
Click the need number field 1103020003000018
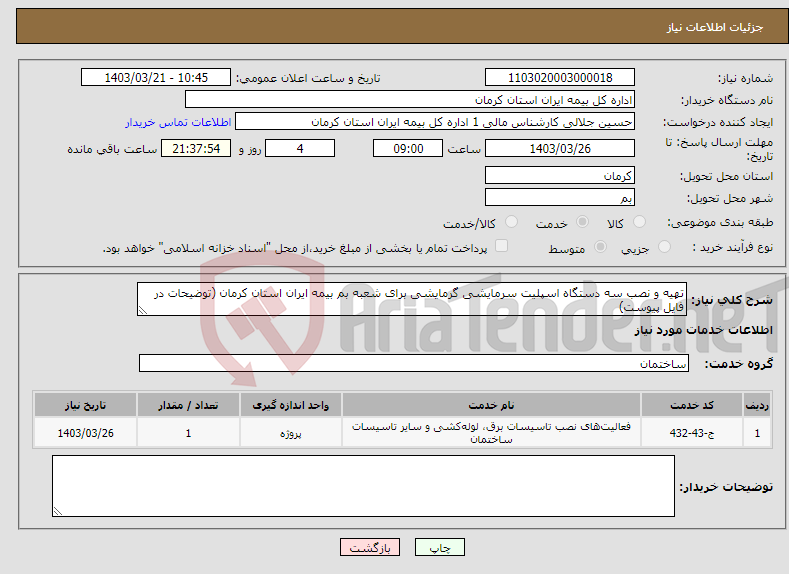pyautogui.click(x=560, y=77)
